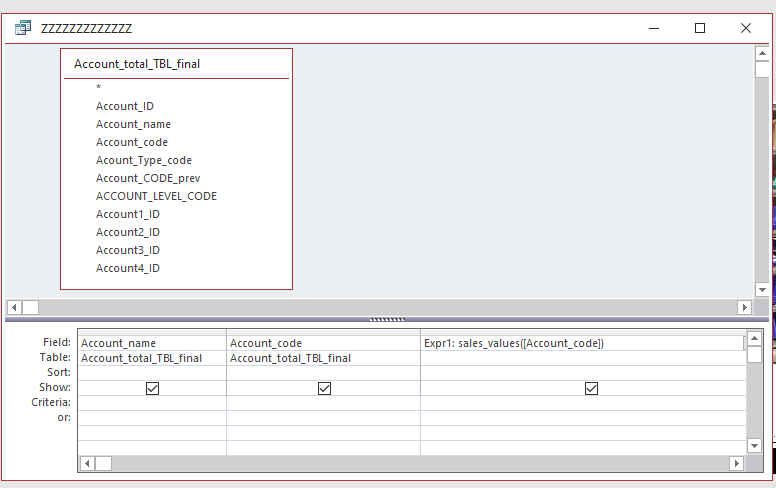Close the ZZZZZZZZZZZZZ query window
The image size is (776, 488).
tap(746, 28)
